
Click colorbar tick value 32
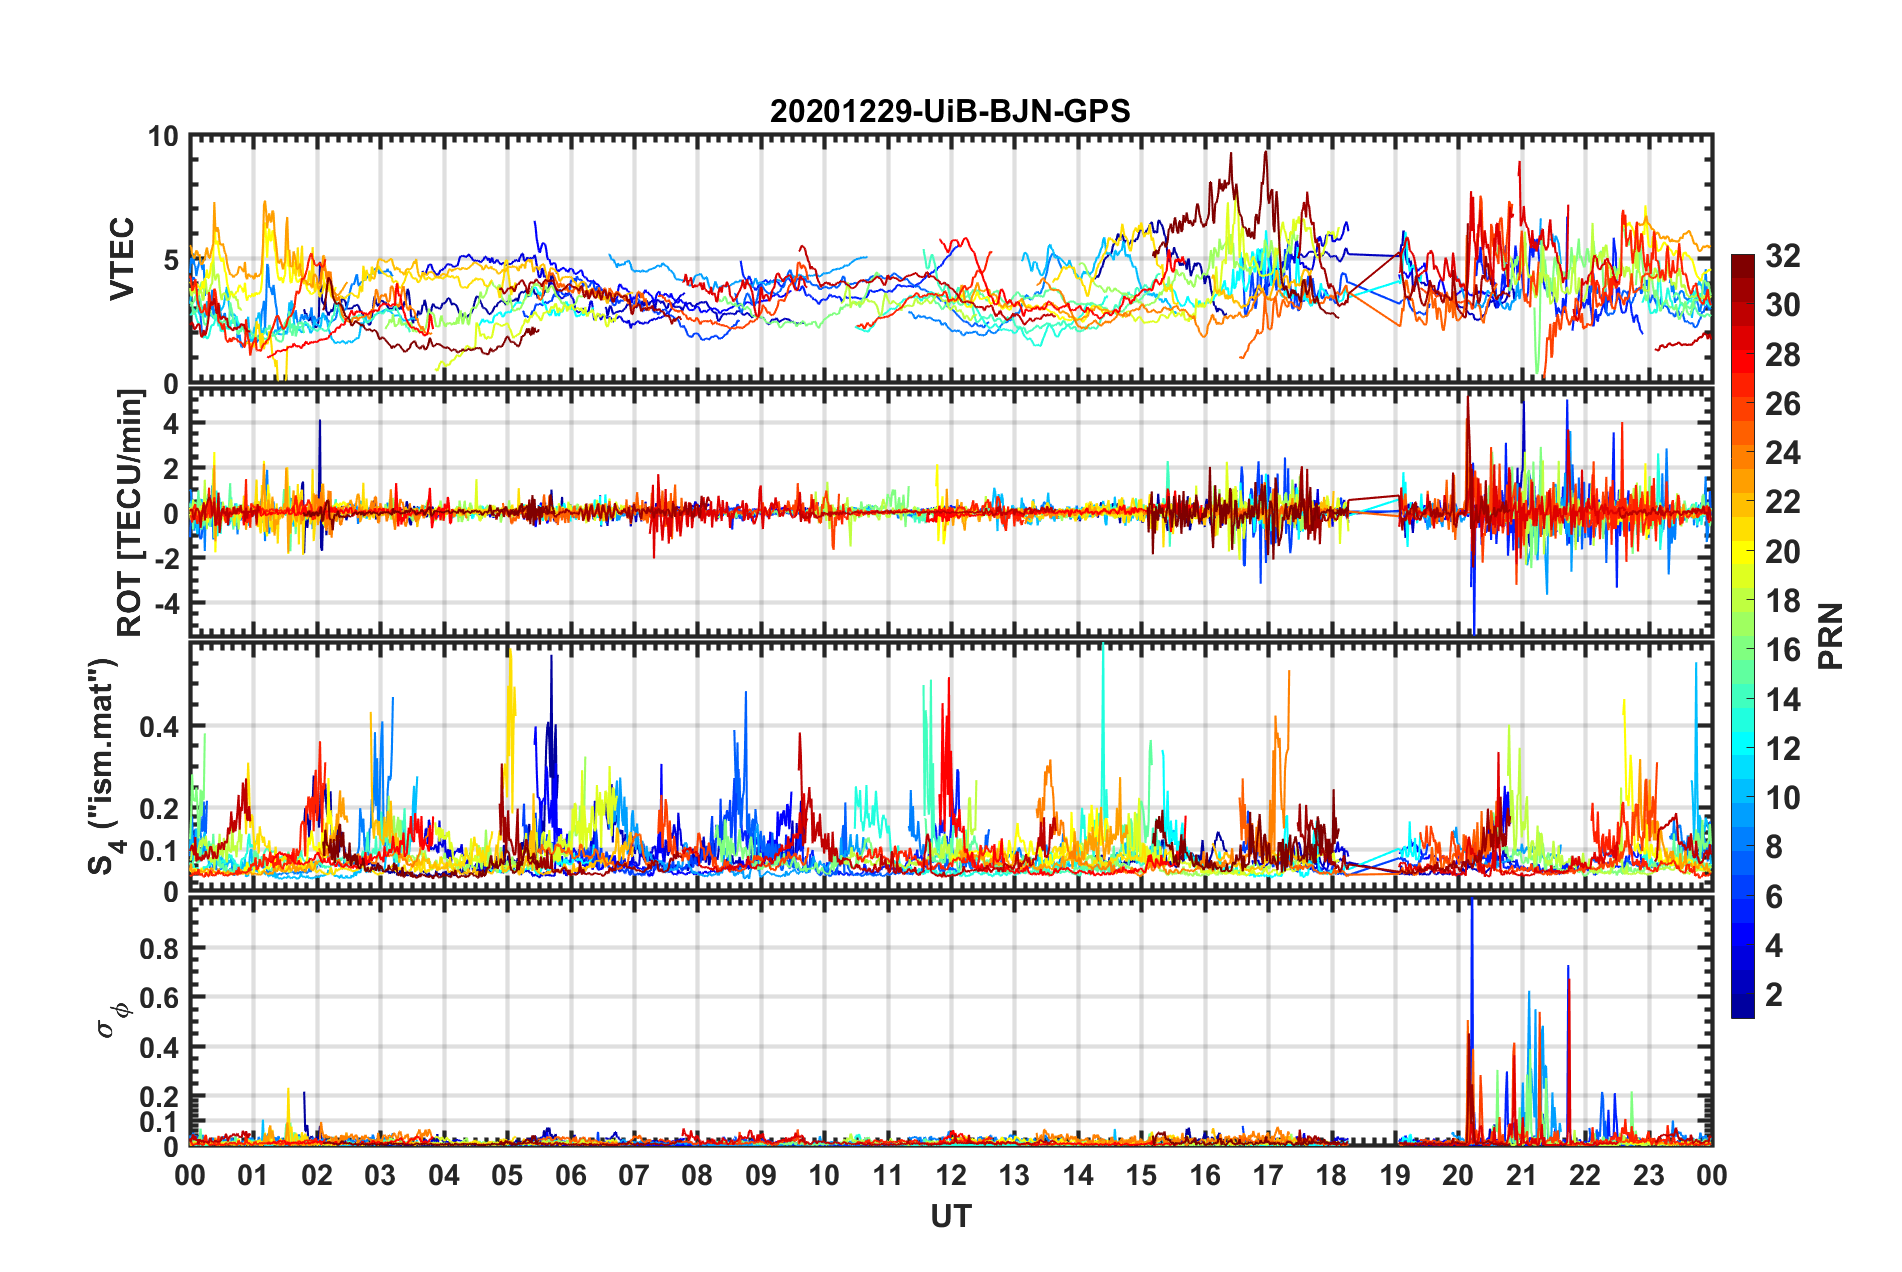point(1783,256)
